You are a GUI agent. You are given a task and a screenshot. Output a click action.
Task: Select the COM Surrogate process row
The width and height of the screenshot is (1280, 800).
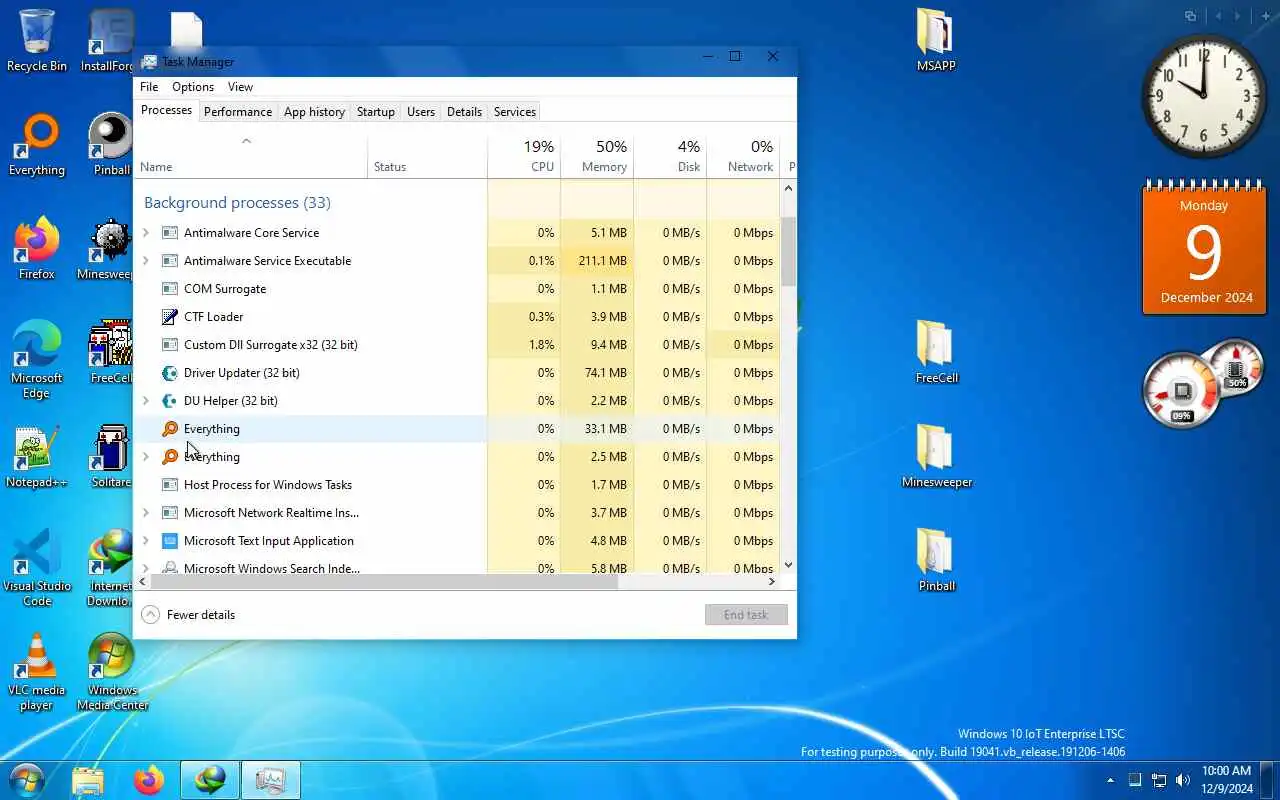pos(457,288)
